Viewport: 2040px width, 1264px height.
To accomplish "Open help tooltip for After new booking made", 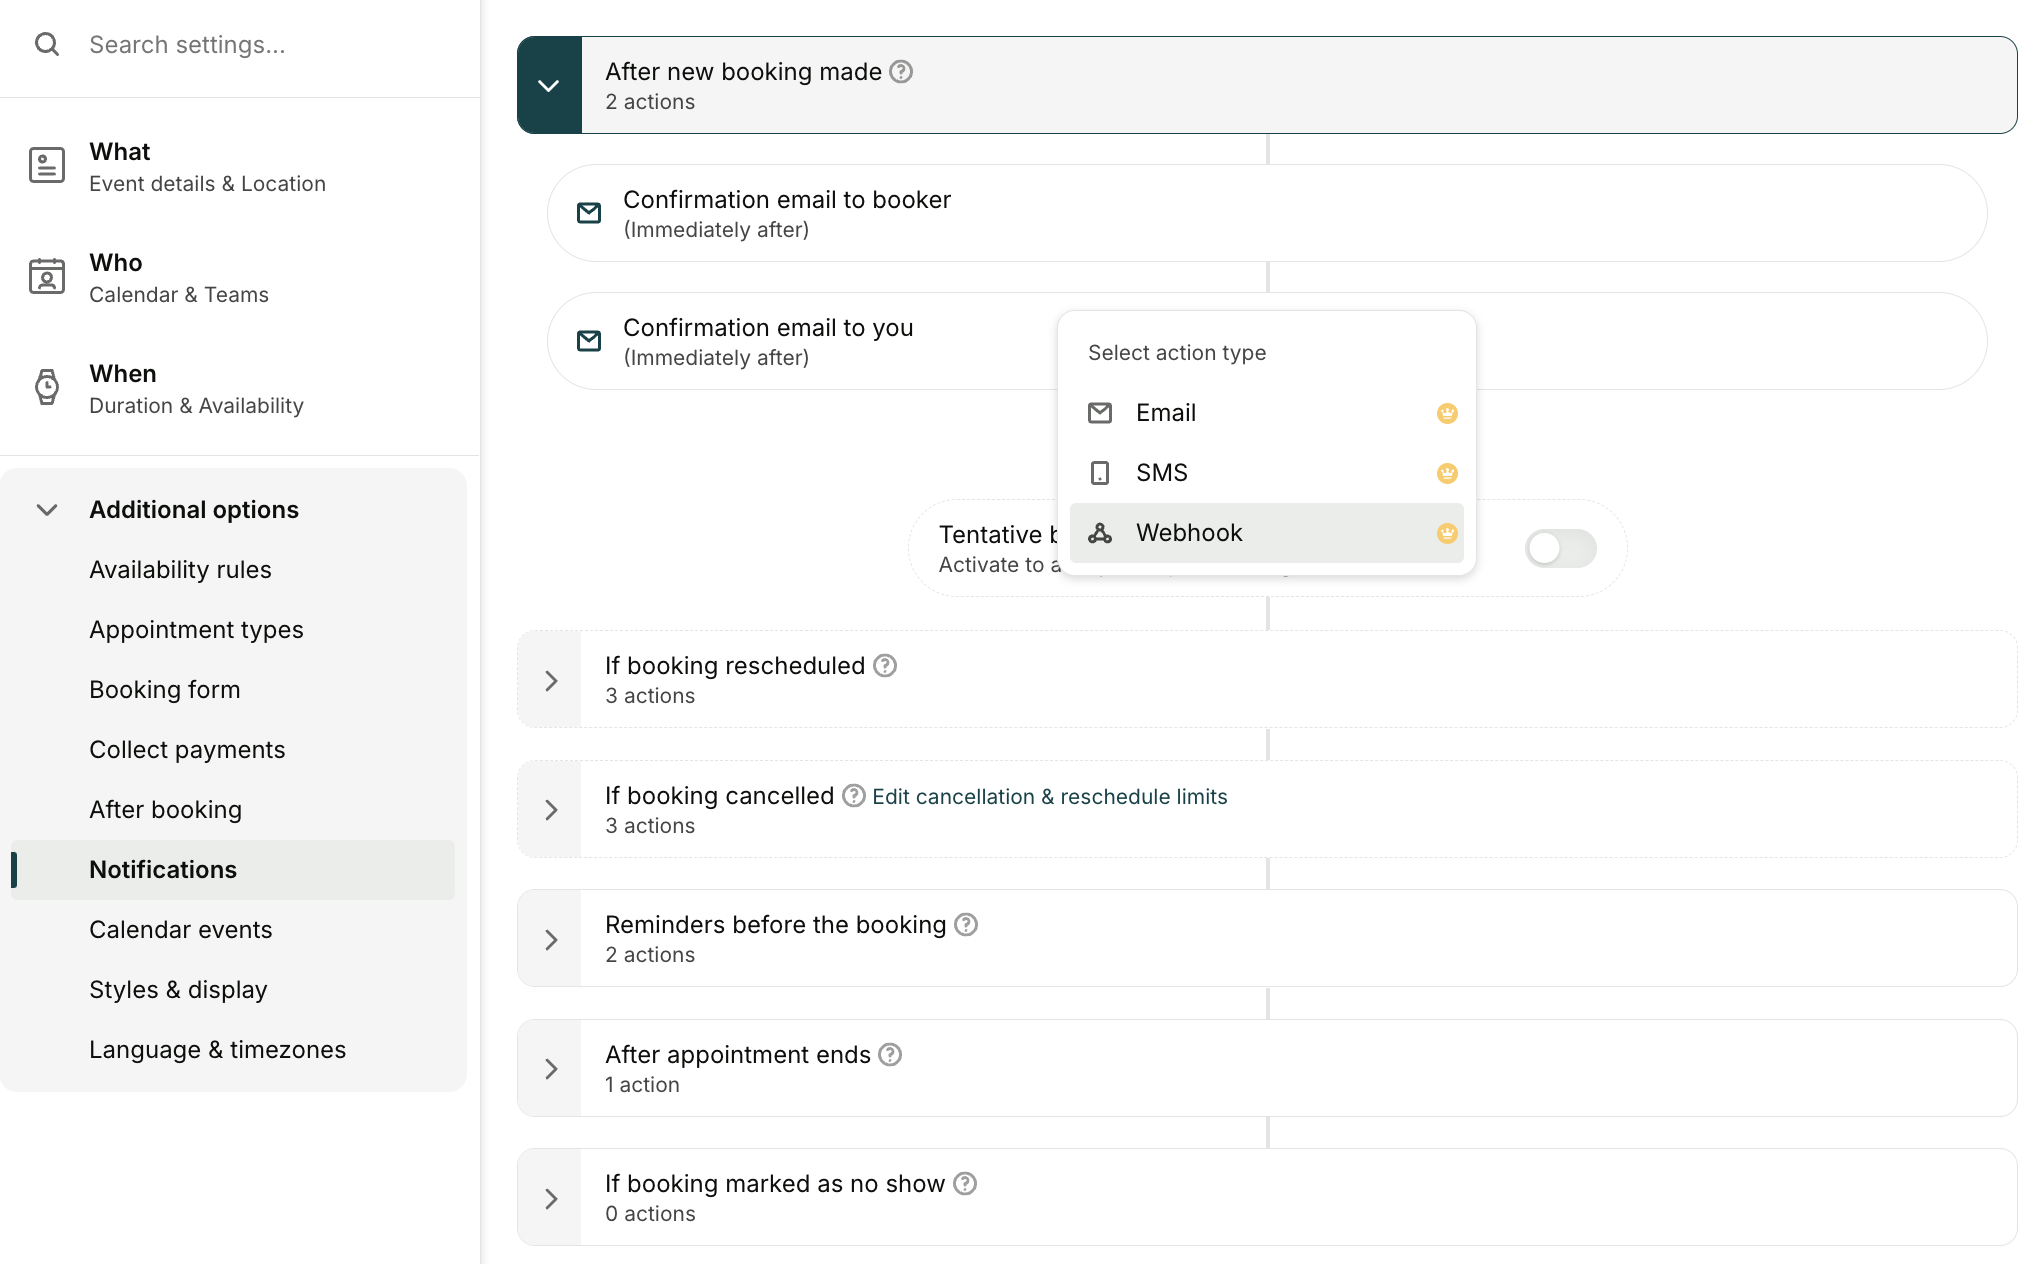I will [901, 71].
